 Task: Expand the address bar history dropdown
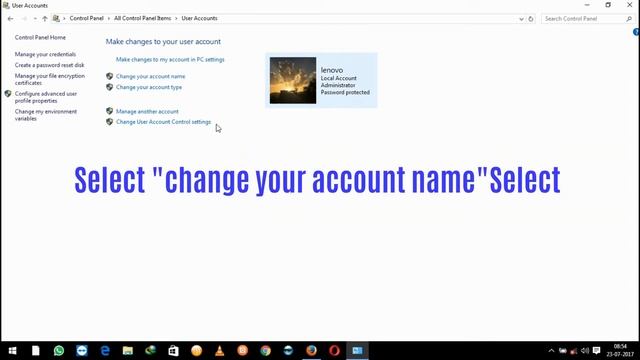pos(521,19)
